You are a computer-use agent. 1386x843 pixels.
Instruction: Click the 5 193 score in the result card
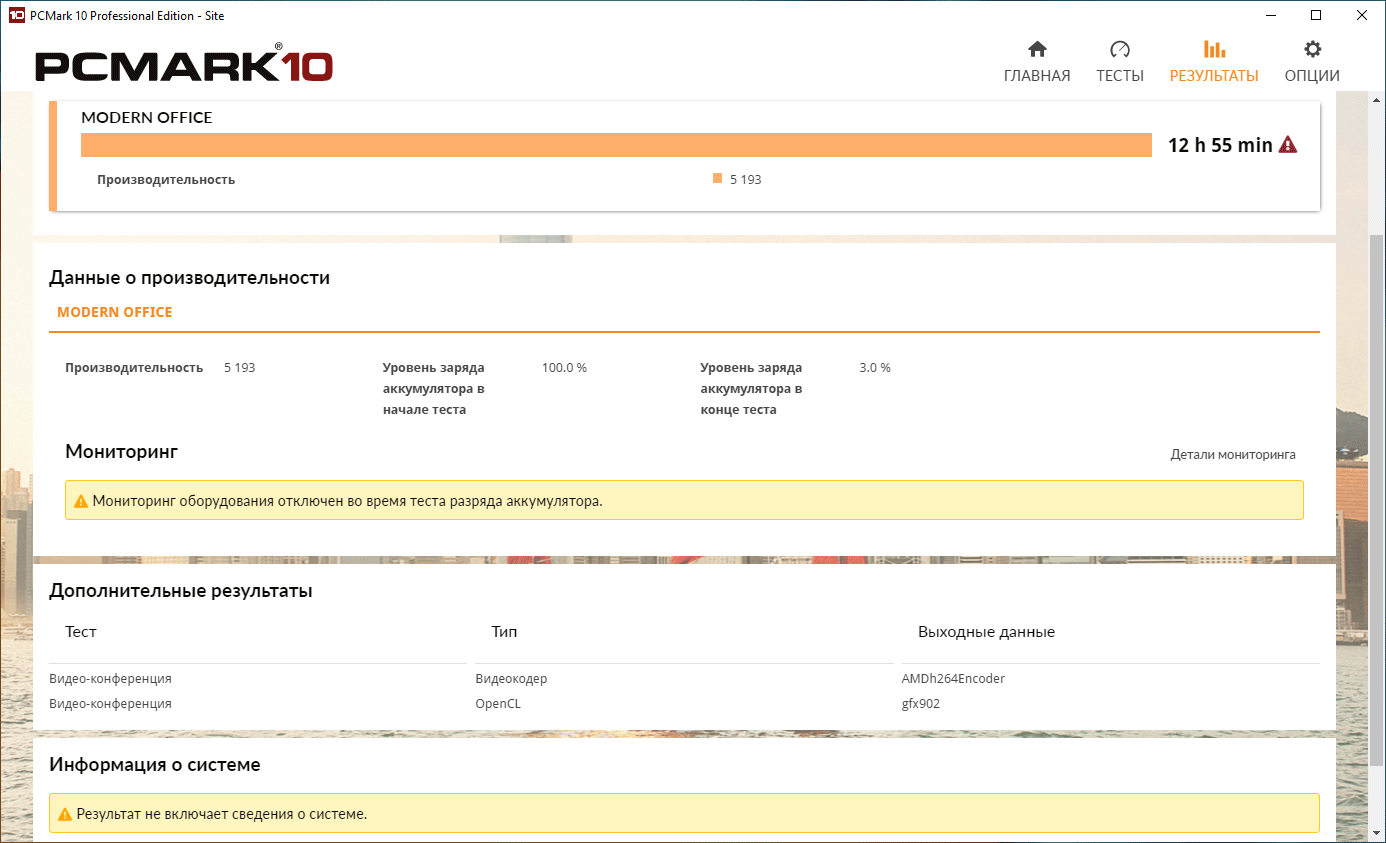click(746, 180)
